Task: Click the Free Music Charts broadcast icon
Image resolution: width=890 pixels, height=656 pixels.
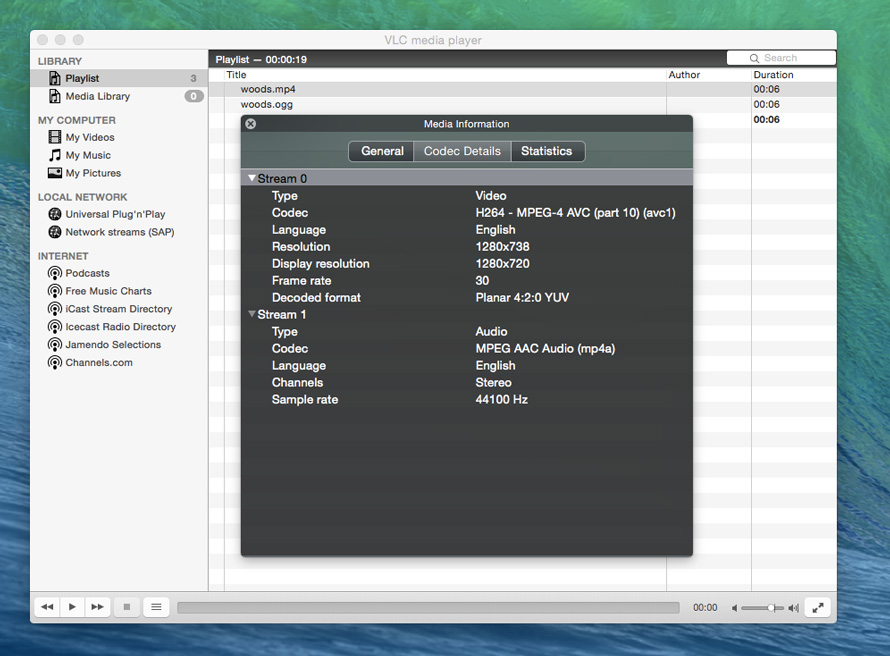Action: pos(54,291)
